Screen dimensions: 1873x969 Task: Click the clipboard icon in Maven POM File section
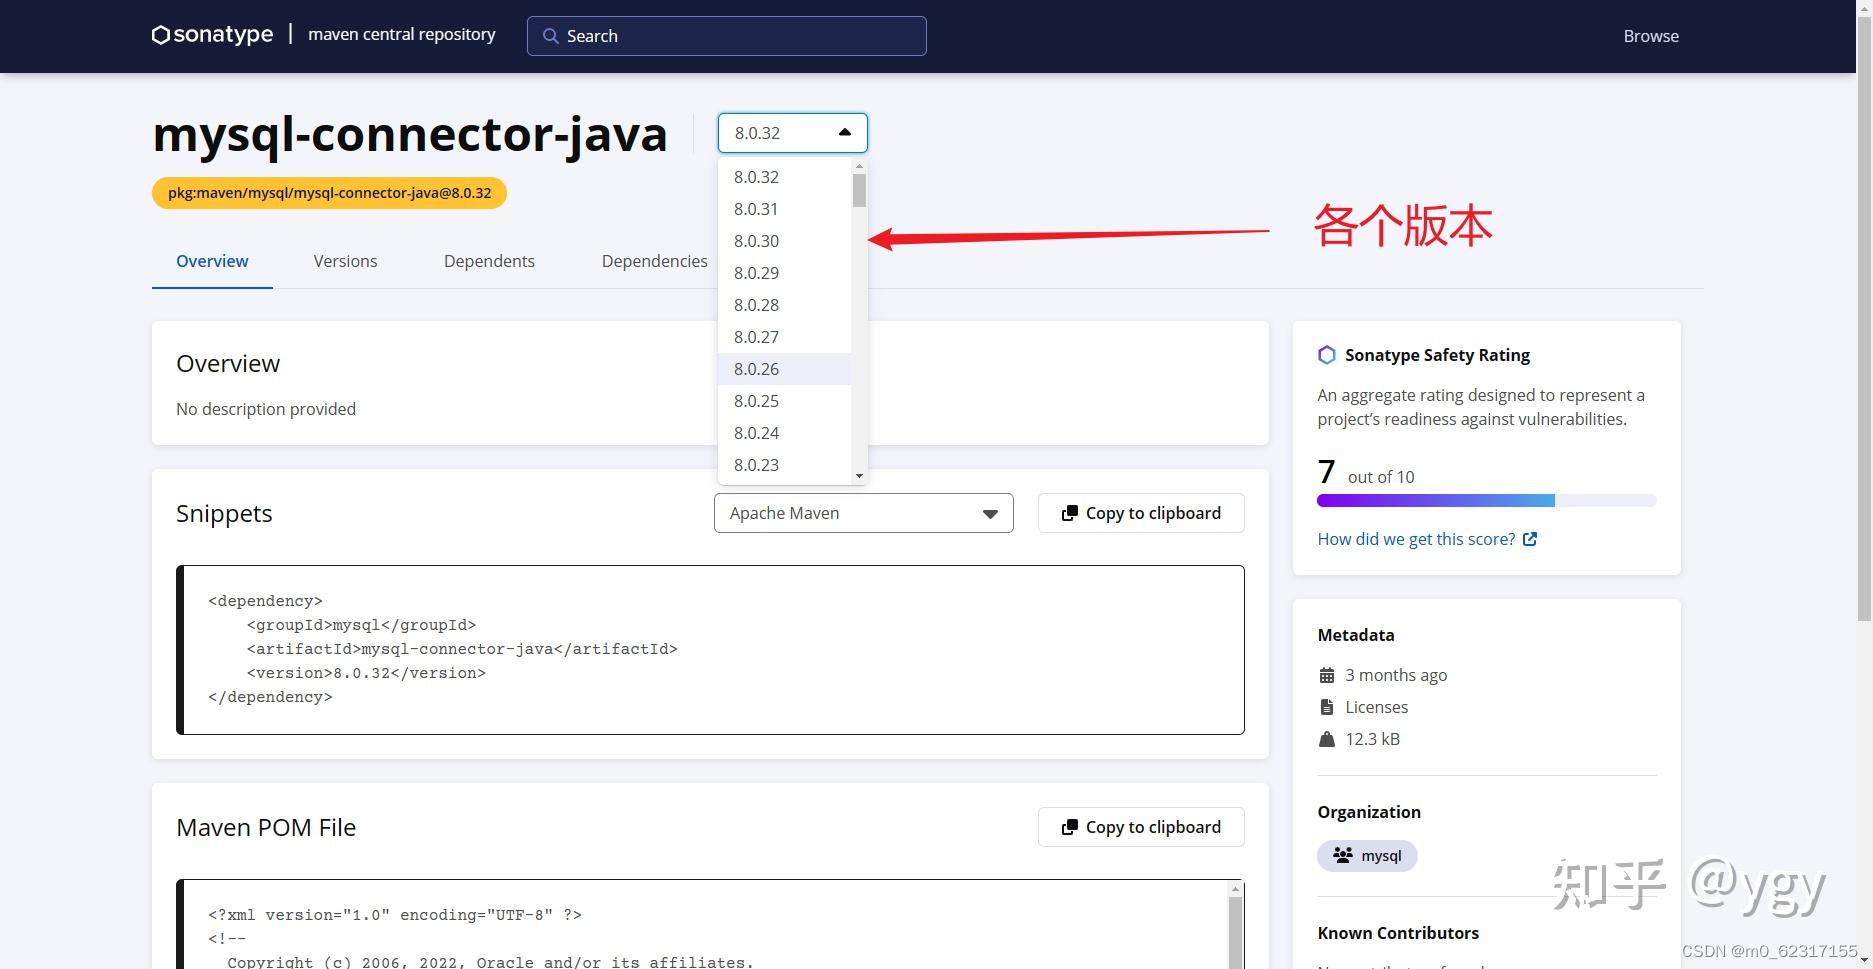1069,827
